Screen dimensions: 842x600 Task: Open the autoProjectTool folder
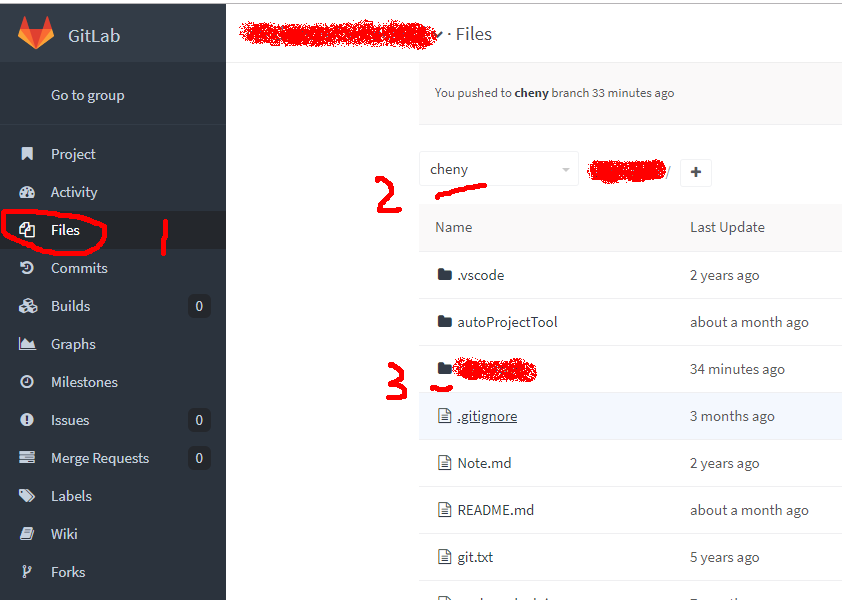click(507, 322)
